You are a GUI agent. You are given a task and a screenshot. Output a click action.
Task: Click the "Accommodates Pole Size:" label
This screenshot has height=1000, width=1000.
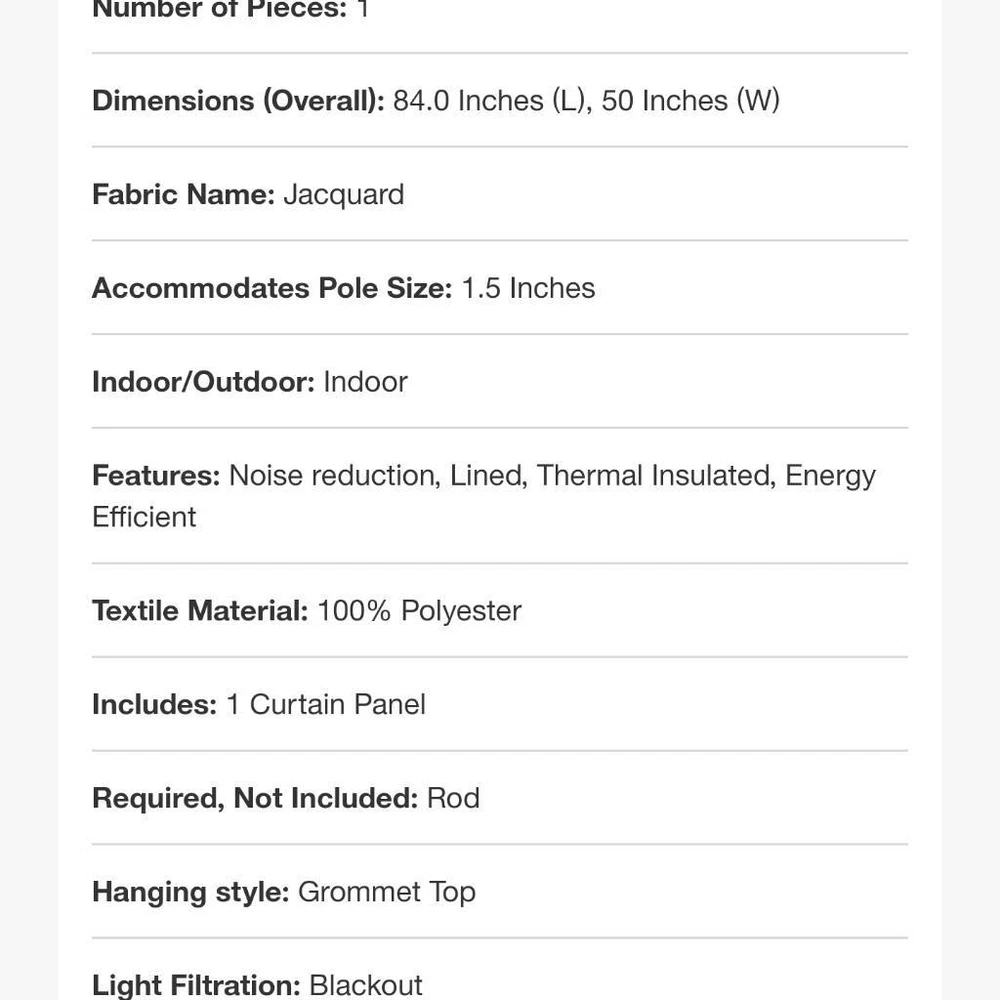pyautogui.click(x=272, y=288)
